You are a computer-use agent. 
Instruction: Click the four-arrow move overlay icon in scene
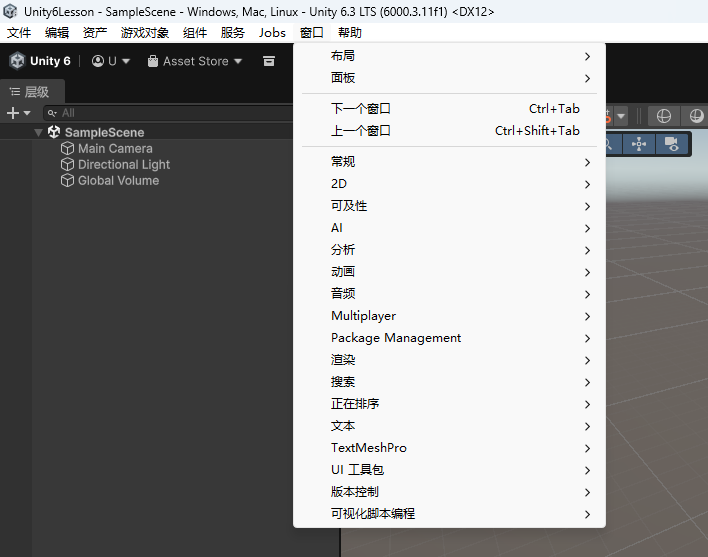638,144
